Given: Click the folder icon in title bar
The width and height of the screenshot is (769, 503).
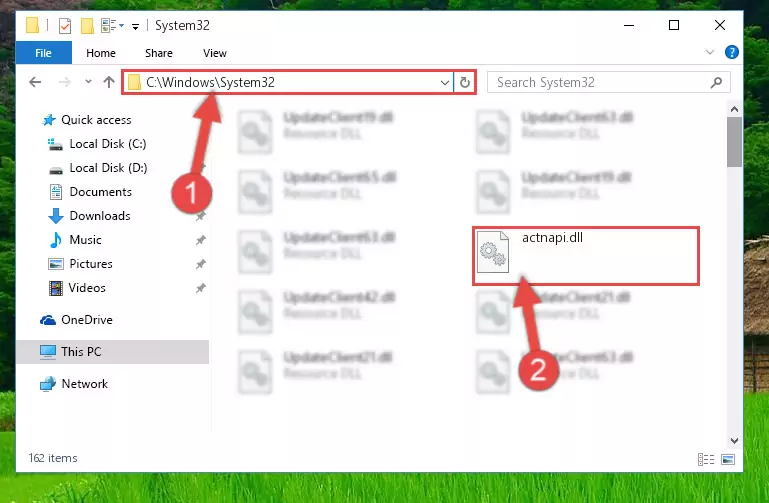Looking at the screenshot, I should (x=32, y=25).
